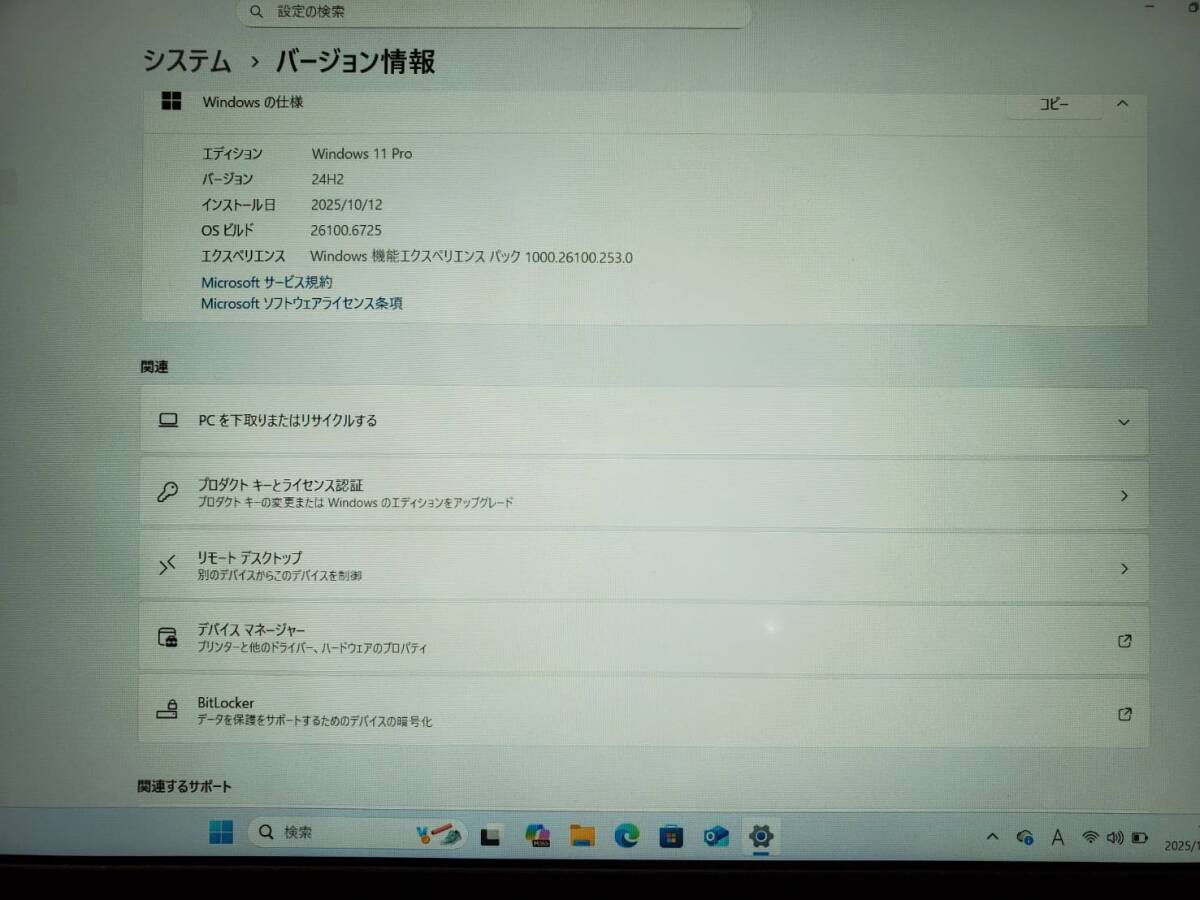Click the バージョン情報 page title
The image size is (1200, 900).
click(x=355, y=61)
